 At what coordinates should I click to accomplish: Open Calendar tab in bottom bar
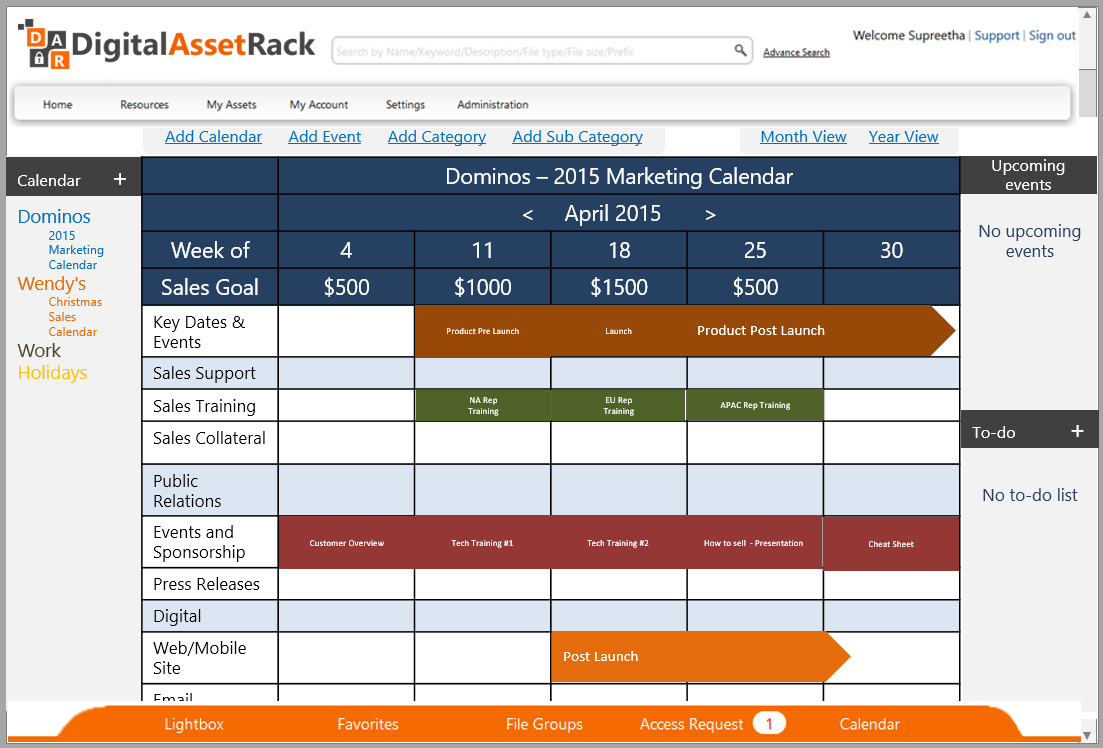869,724
